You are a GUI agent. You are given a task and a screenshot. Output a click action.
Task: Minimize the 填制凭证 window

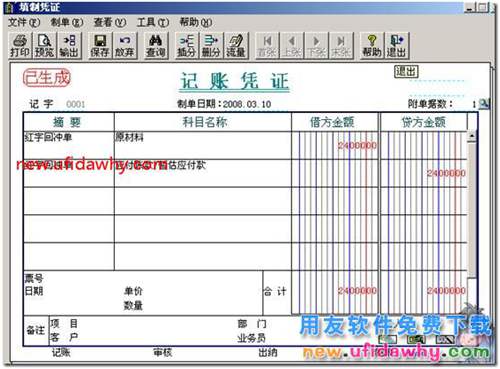pyautogui.click(x=470, y=8)
